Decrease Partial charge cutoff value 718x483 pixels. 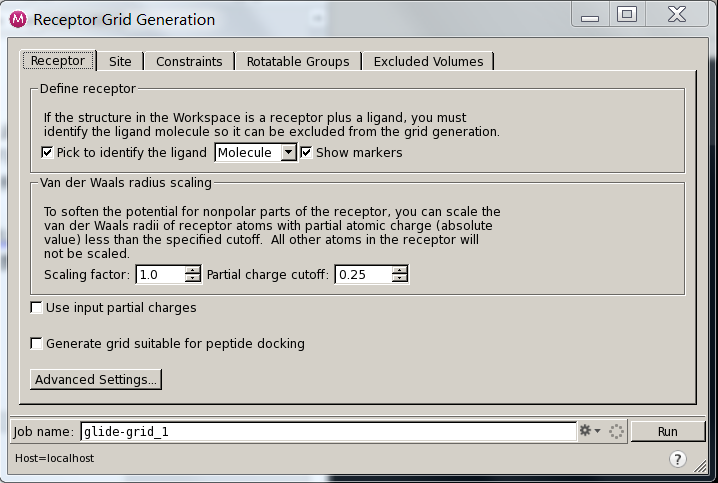(400, 278)
